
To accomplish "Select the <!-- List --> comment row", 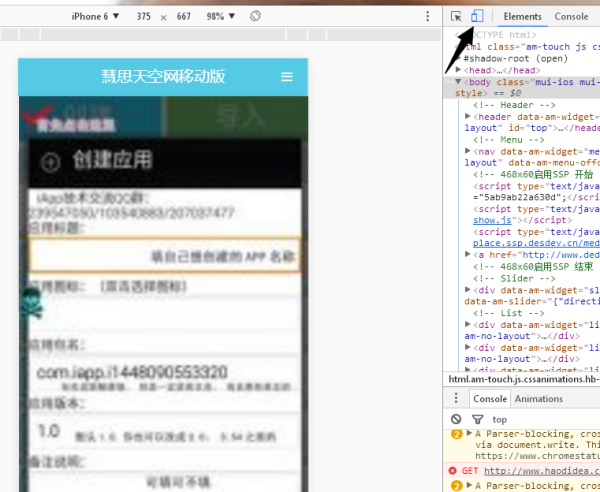I will pyautogui.click(x=509, y=313).
